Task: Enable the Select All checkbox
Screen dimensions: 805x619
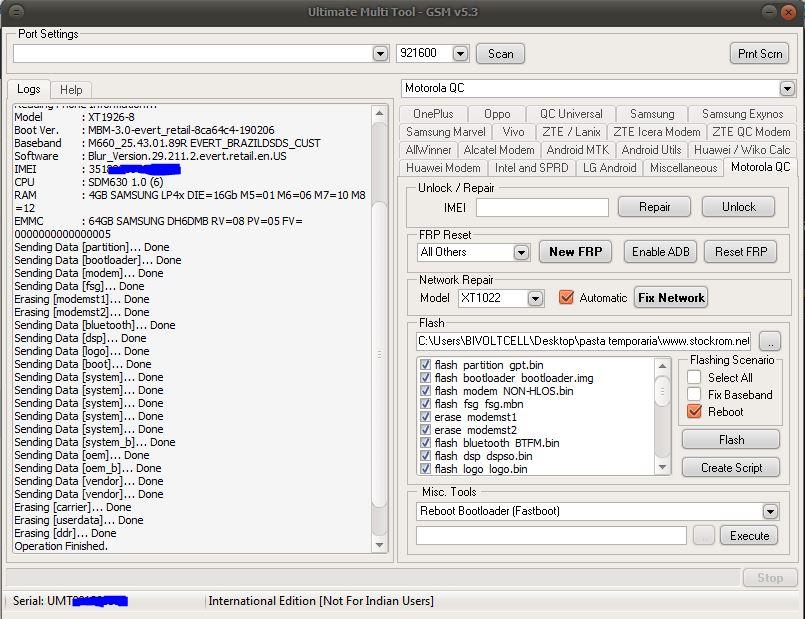Action: click(694, 377)
